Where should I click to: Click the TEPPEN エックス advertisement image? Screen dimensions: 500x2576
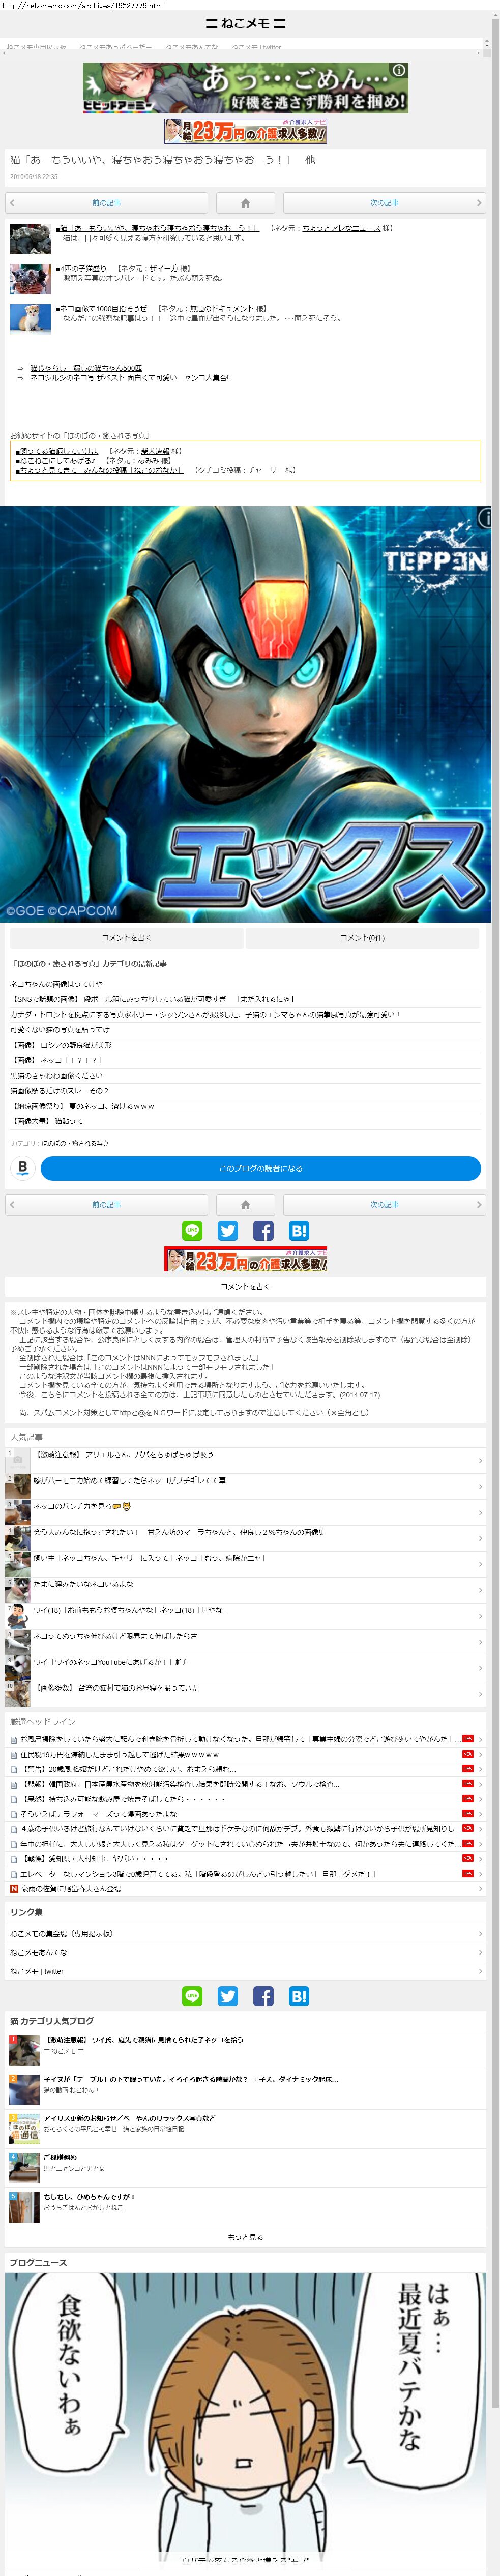point(246,714)
